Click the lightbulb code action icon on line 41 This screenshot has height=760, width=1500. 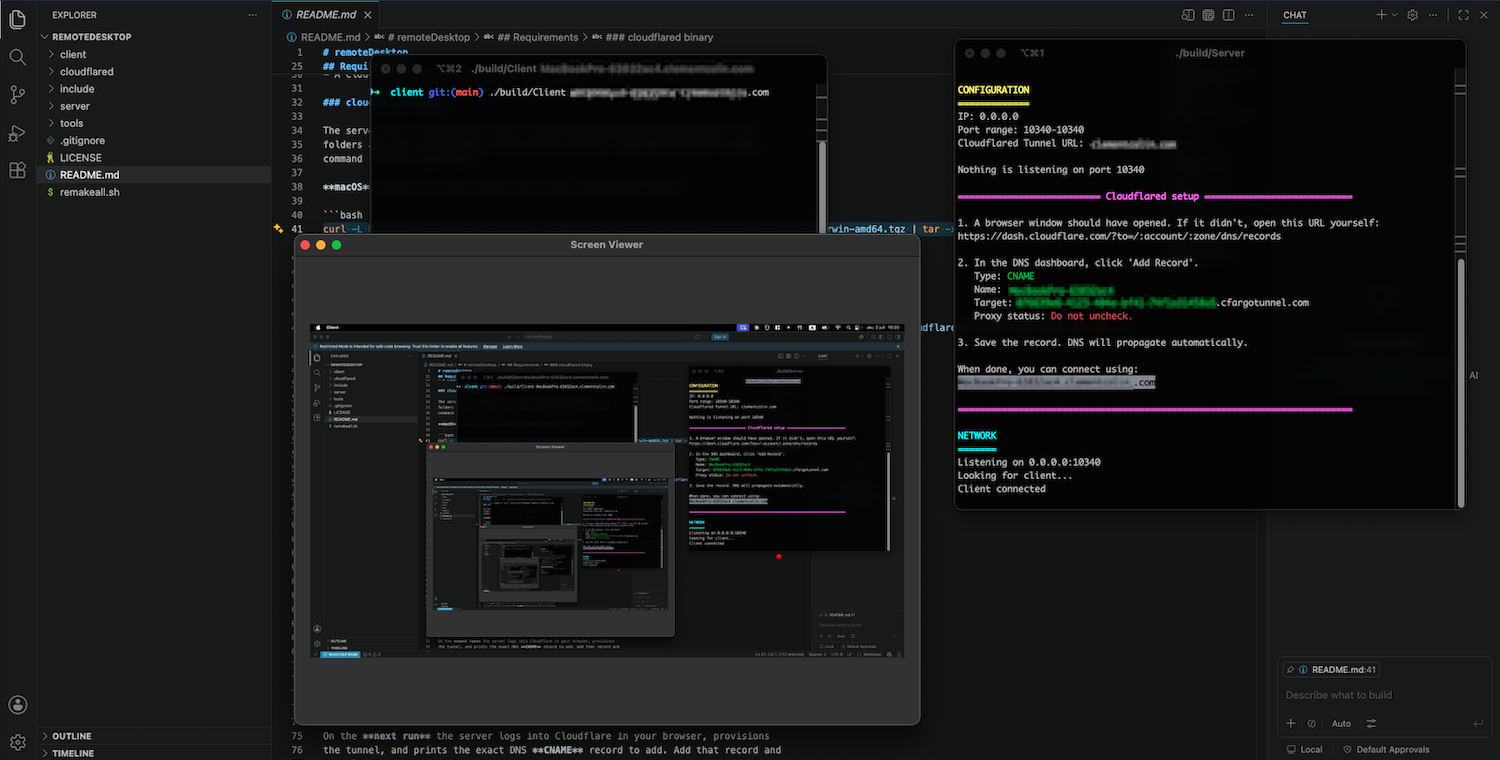point(279,229)
